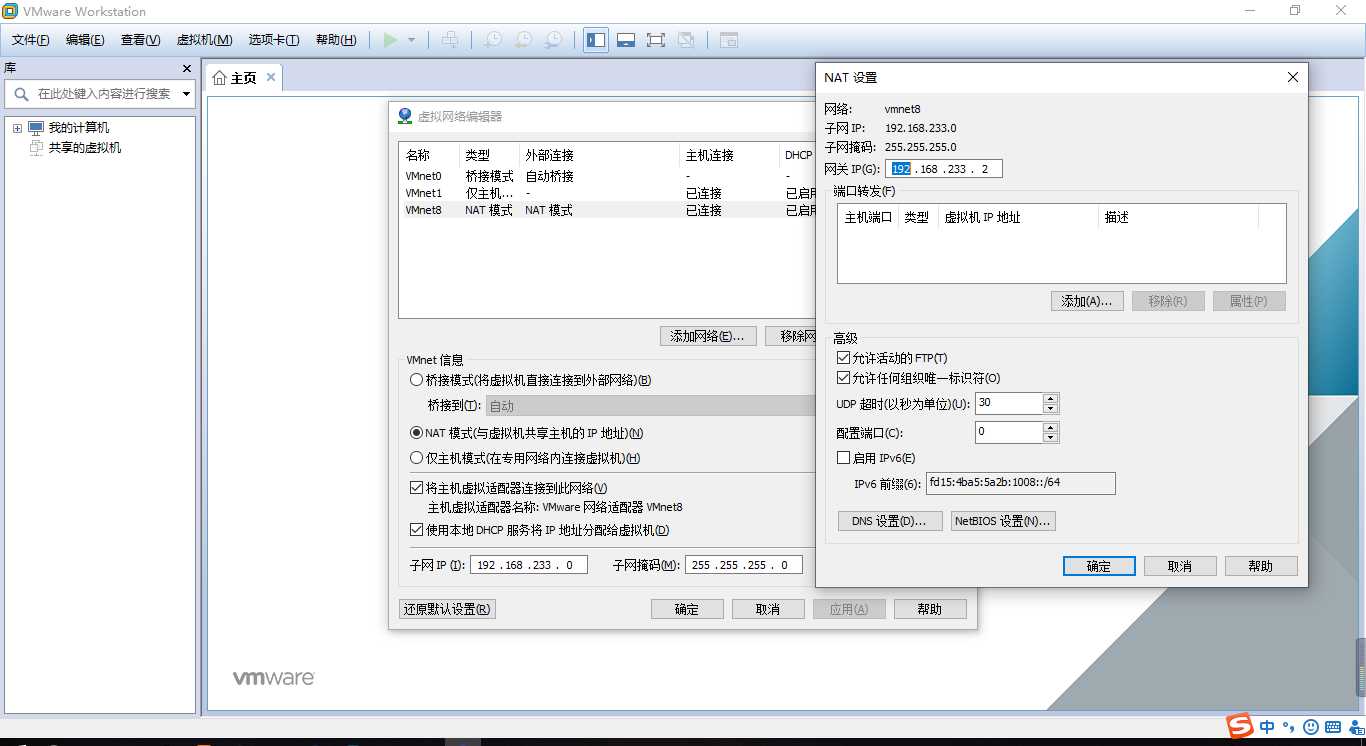
Task: Open NetBIOS 设置(N)... button
Action: click(1003, 521)
